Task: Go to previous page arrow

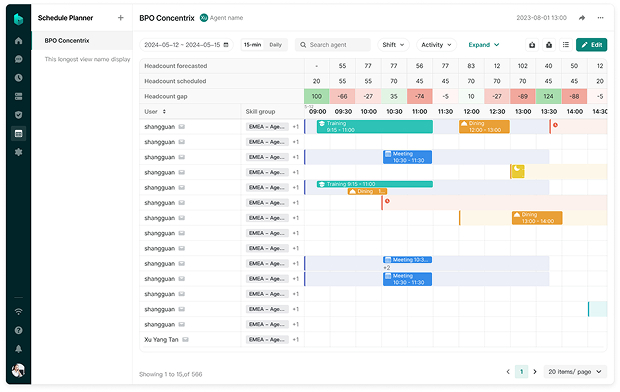Action: (508, 372)
